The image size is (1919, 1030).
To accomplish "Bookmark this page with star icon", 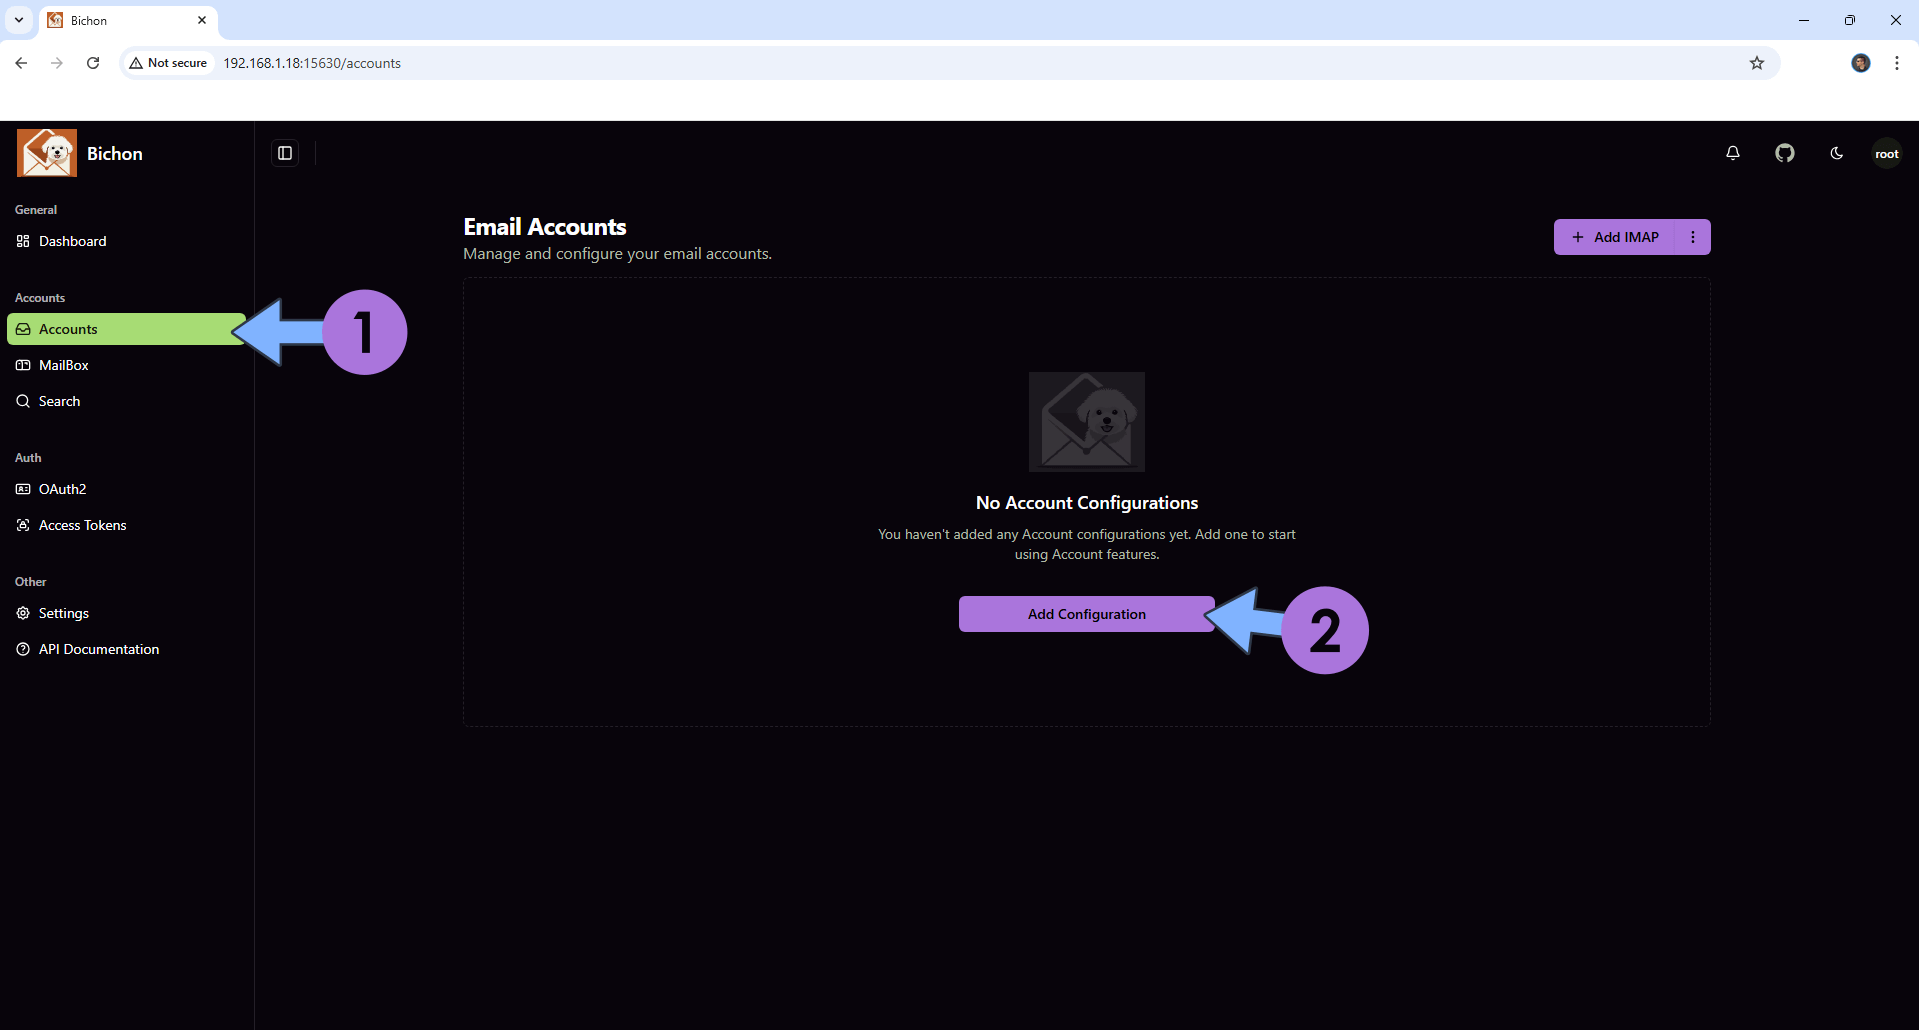I will [x=1756, y=63].
